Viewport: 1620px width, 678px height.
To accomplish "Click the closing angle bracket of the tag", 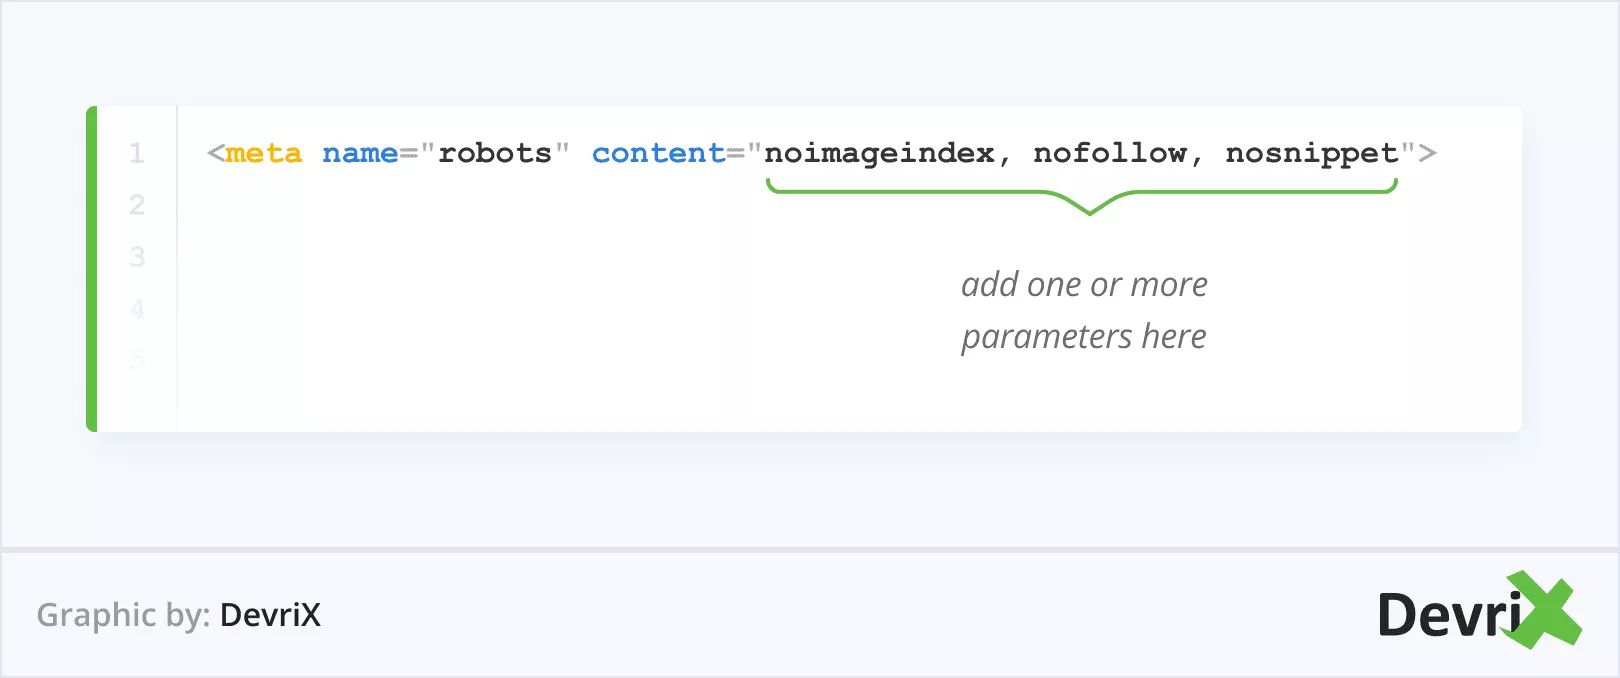I will click(x=1428, y=154).
